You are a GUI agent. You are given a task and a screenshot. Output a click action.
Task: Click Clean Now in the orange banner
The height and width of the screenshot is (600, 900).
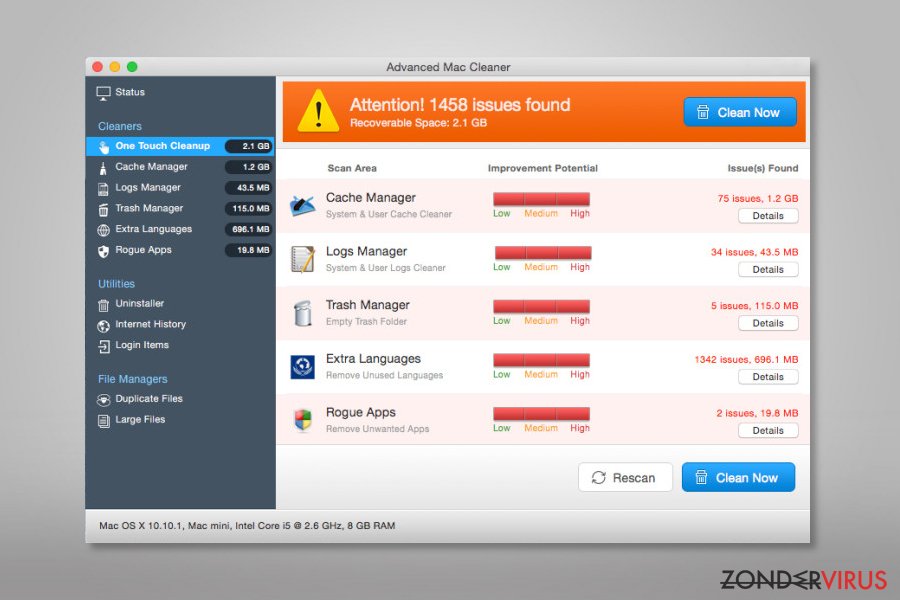pos(740,112)
